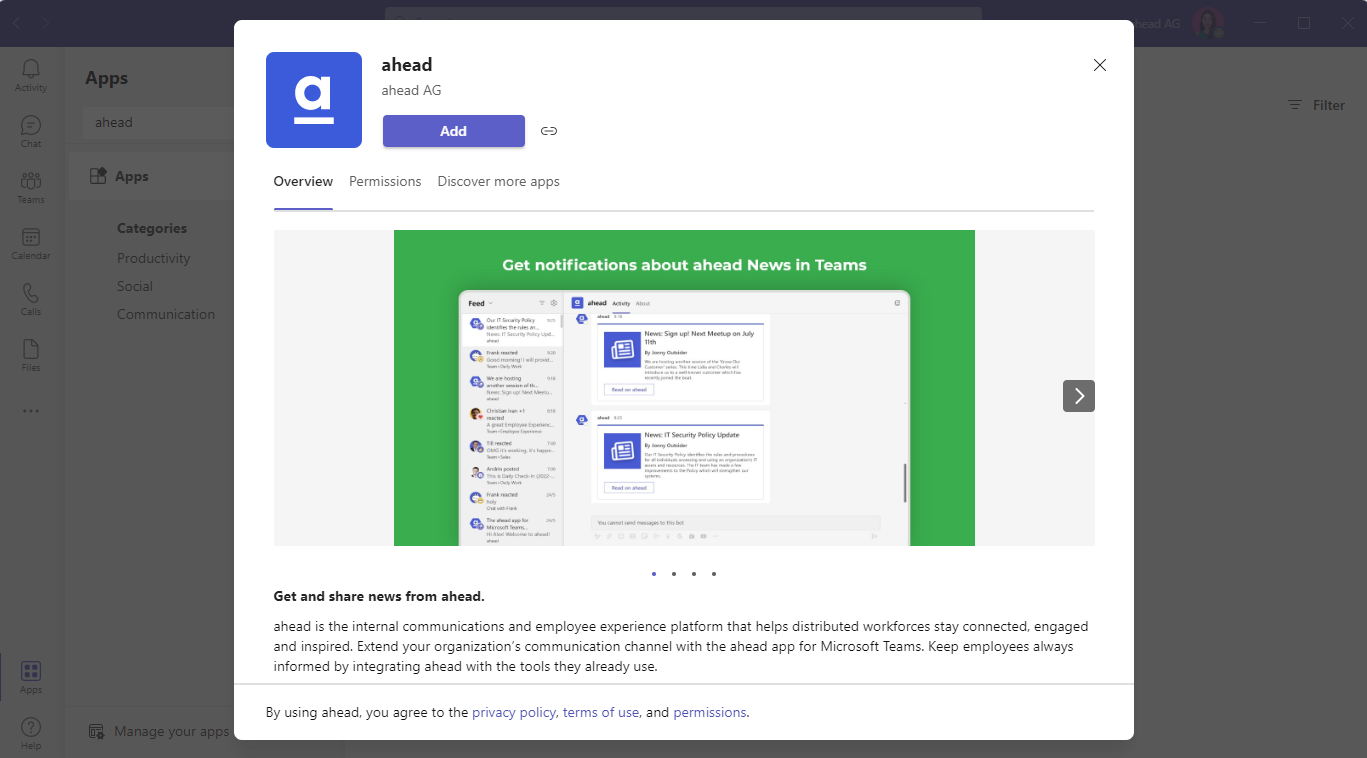1367x758 pixels.
Task: Show more sidebar options via the ellipsis
Action: (x=30, y=410)
